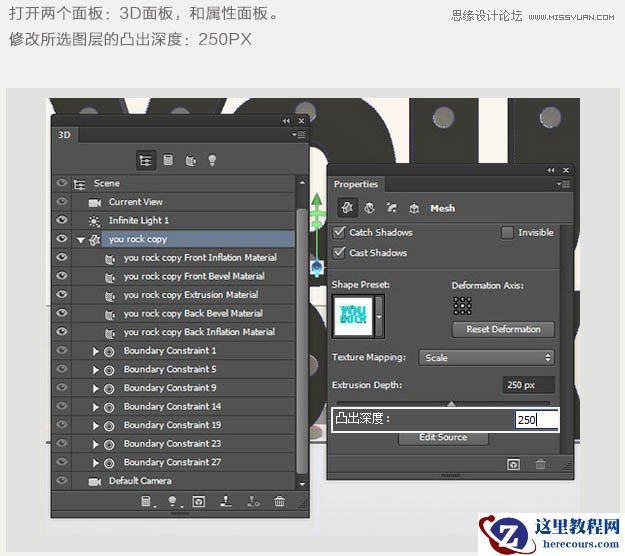
Task: Select the Lights filter bulb icon
Action: (212, 160)
